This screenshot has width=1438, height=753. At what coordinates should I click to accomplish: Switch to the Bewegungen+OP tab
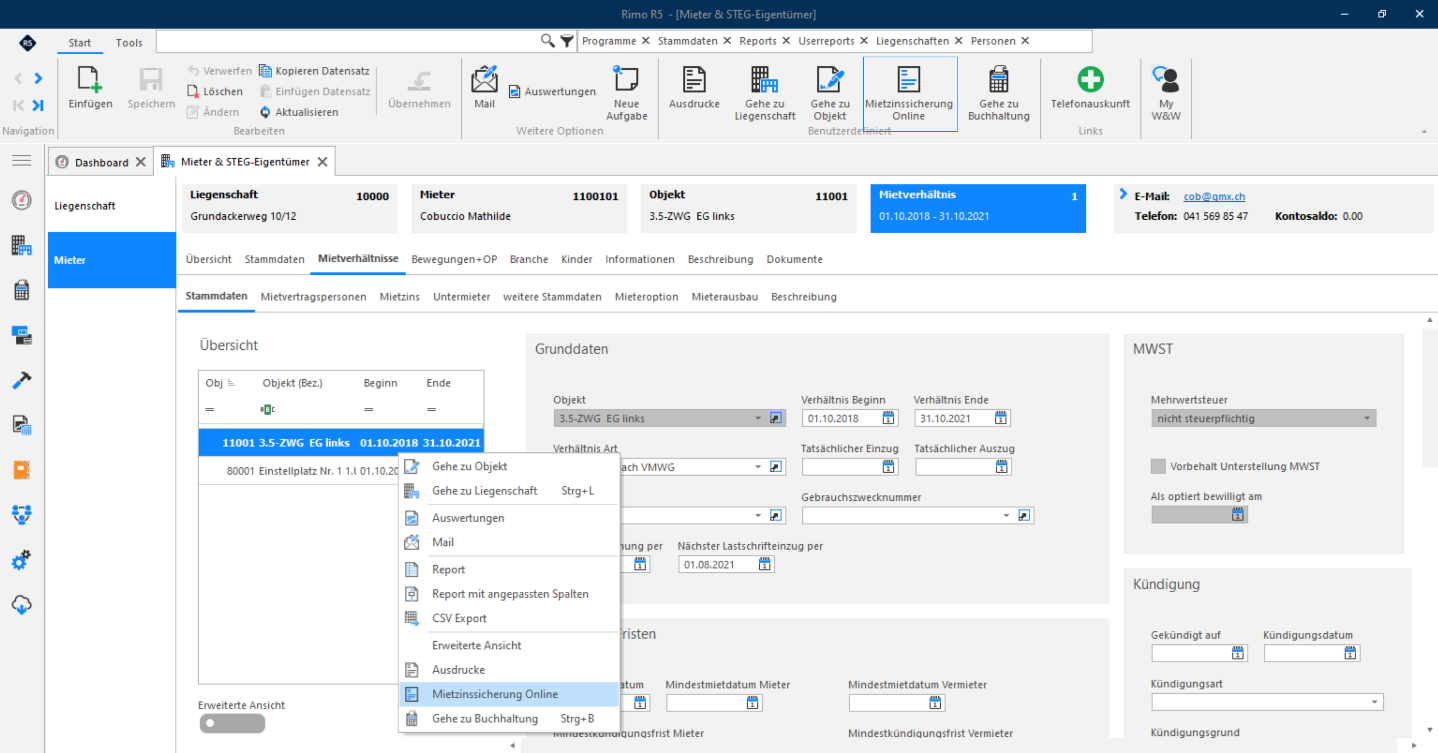coord(453,259)
